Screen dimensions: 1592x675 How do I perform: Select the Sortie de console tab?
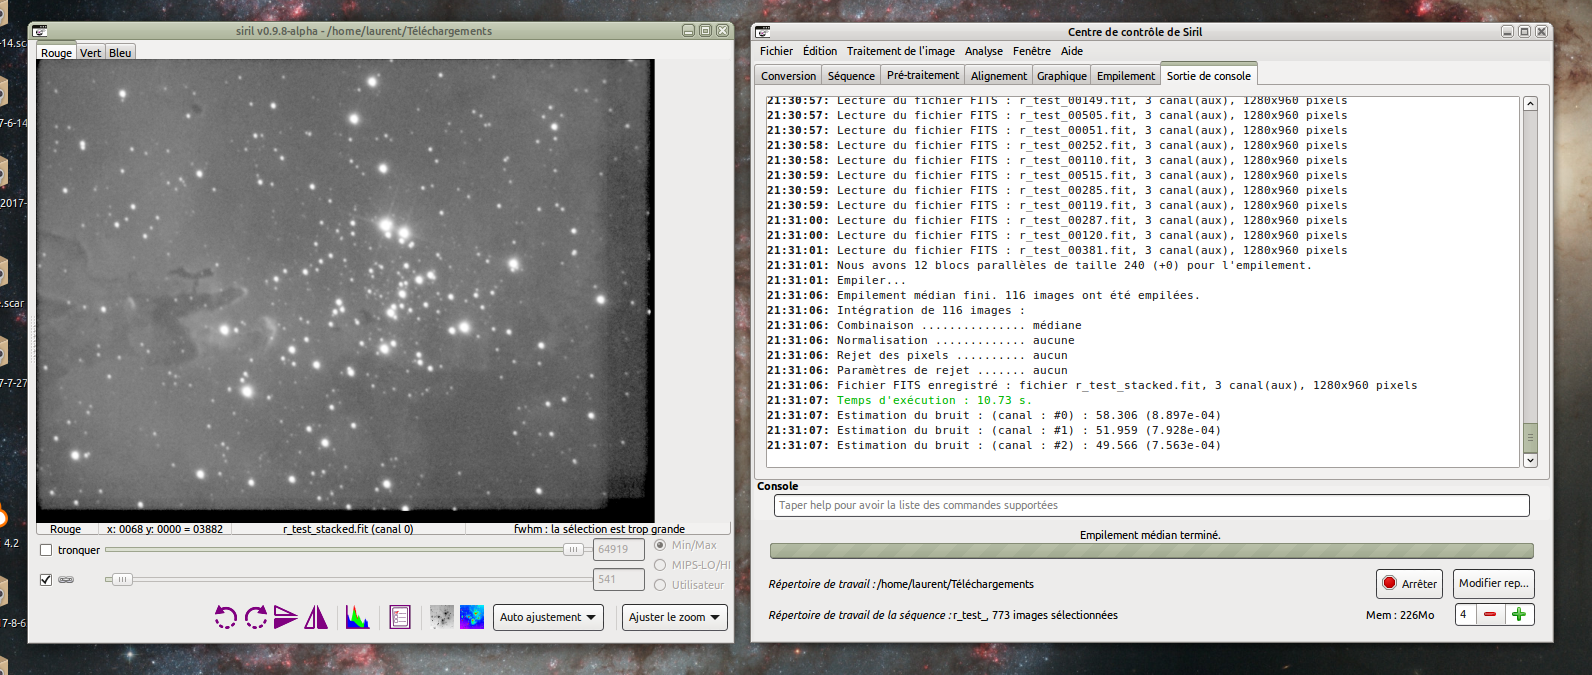click(1208, 75)
